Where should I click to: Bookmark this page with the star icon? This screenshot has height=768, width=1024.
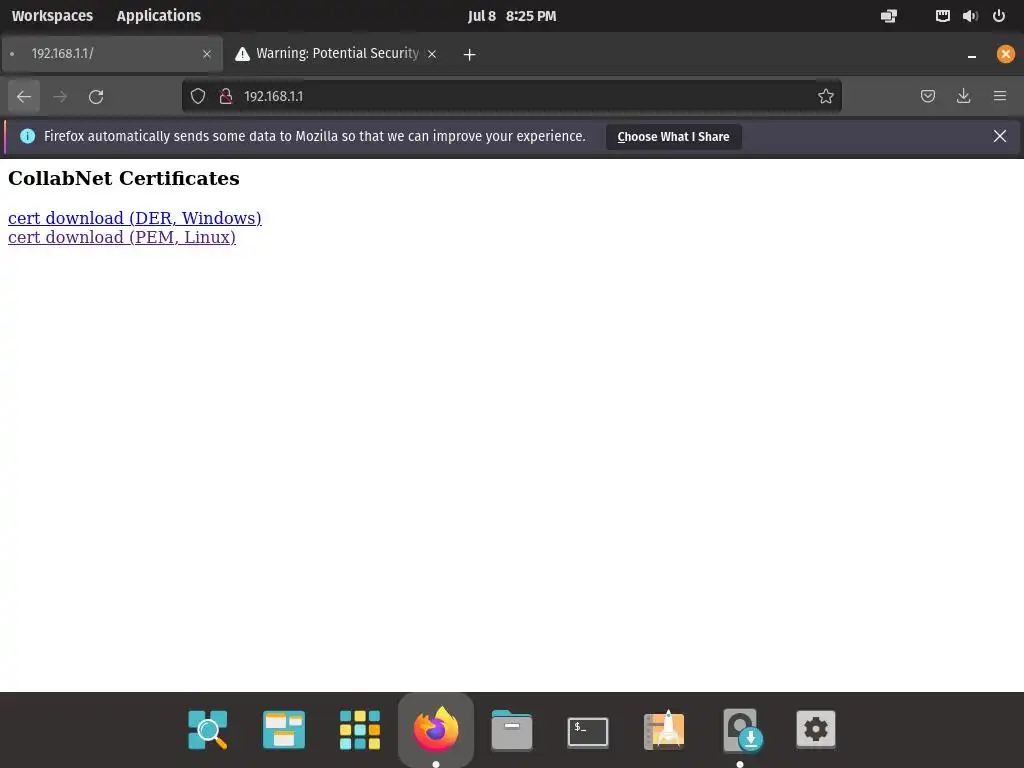(825, 97)
